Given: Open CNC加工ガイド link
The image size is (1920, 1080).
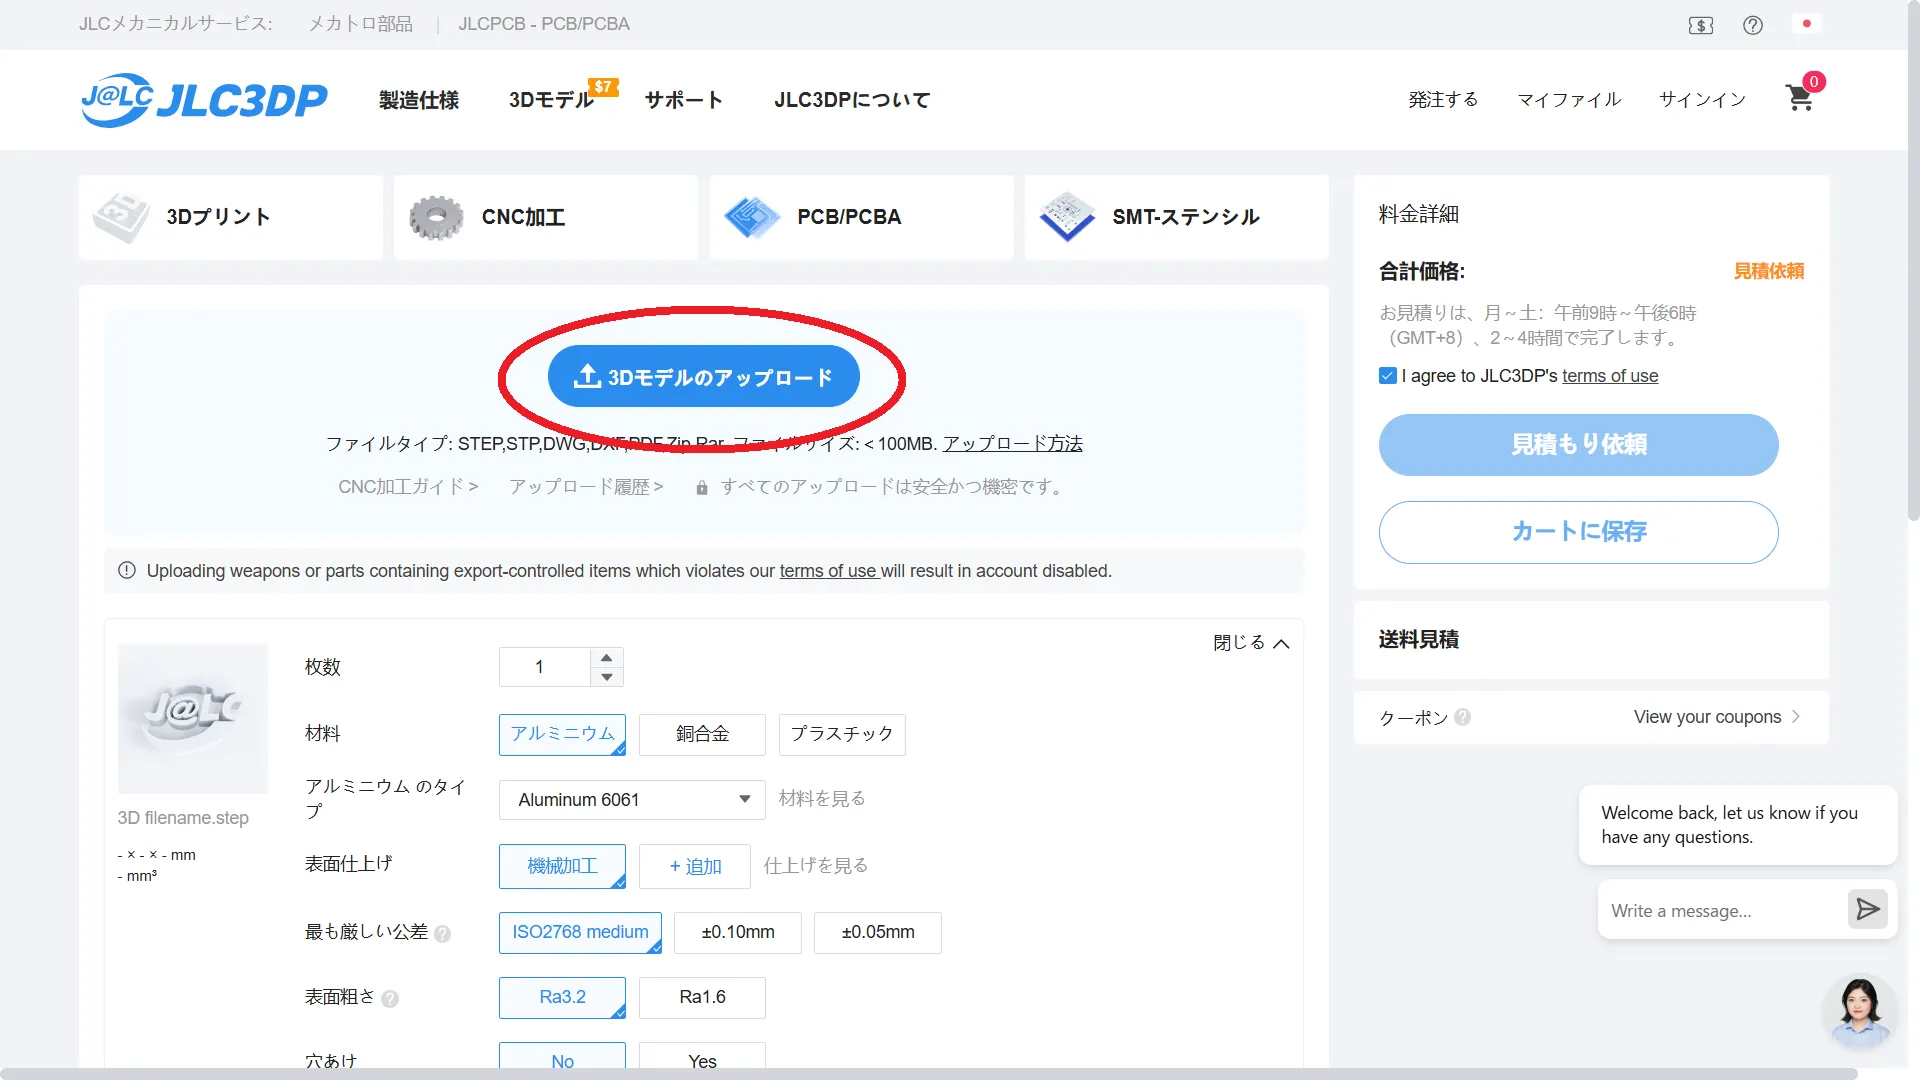Looking at the screenshot, I should 408,487.
